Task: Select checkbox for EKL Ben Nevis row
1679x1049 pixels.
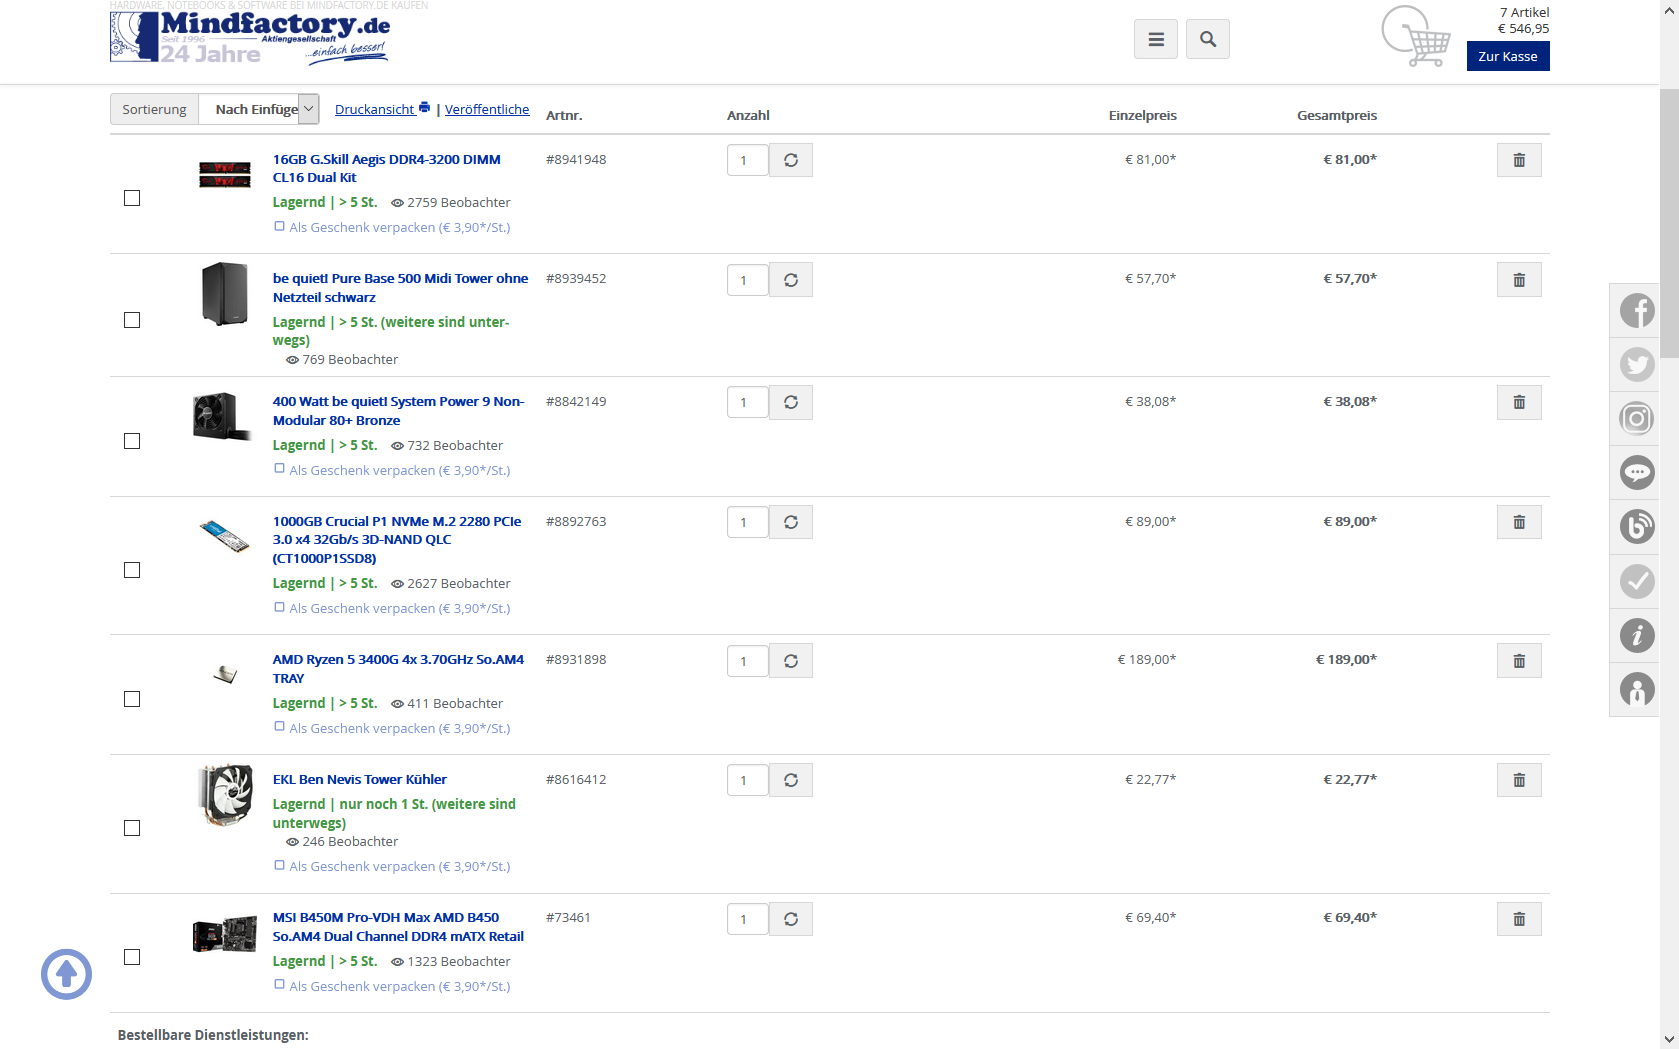Action: tap(132, 828)
